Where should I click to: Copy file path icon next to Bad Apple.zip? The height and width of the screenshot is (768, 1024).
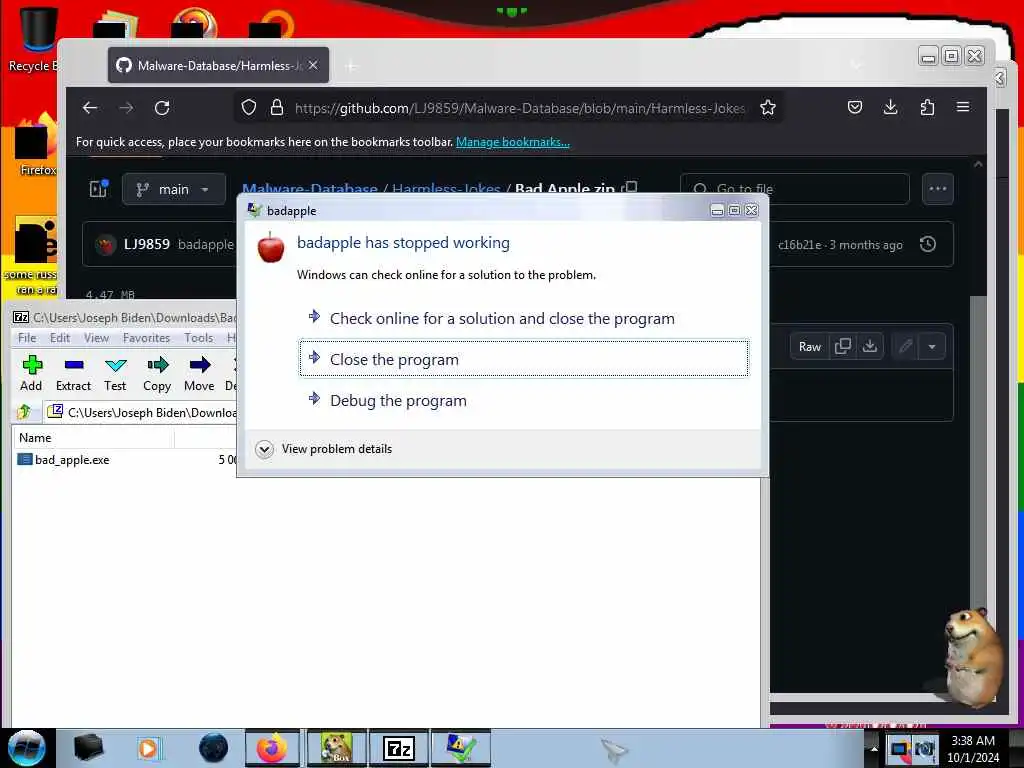pos(630,187)
